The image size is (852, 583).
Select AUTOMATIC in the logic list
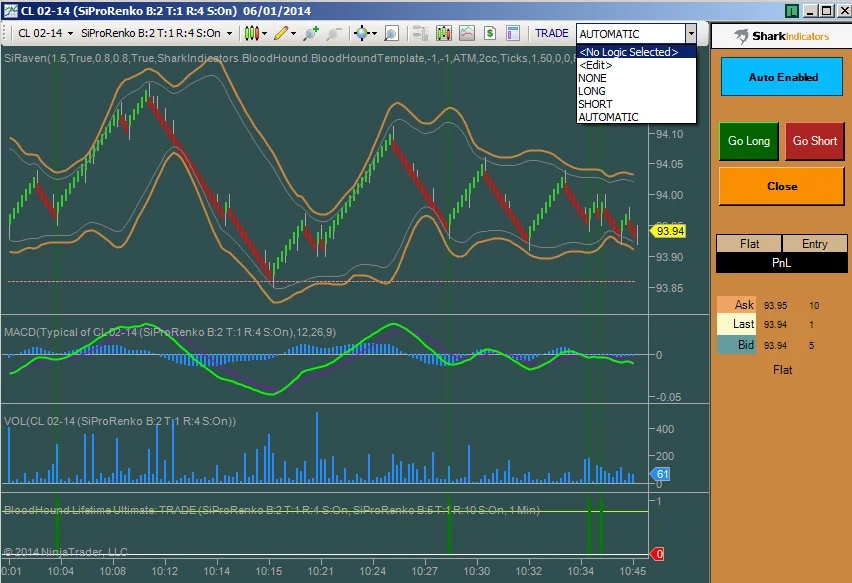point(636,117)
